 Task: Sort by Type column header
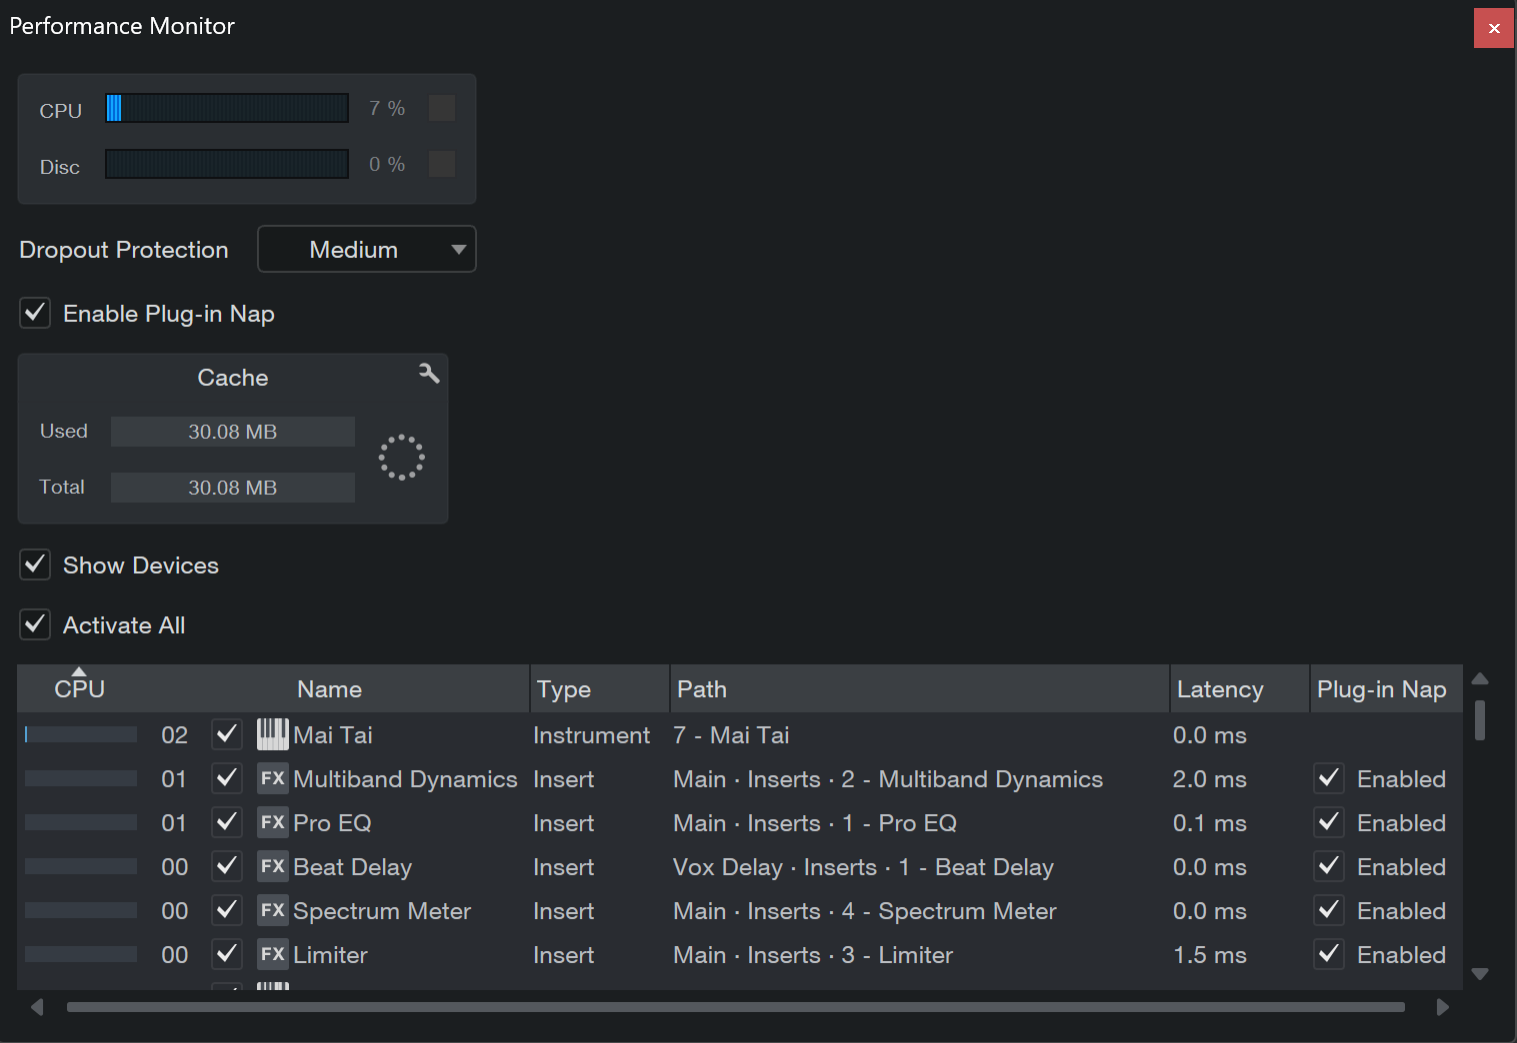click(x=600, y=689)
